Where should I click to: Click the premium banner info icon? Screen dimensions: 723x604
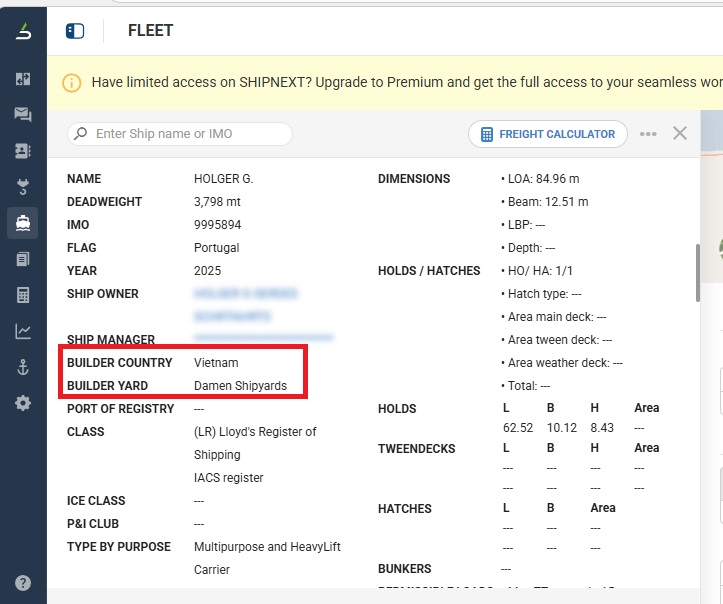pos(72,83)
